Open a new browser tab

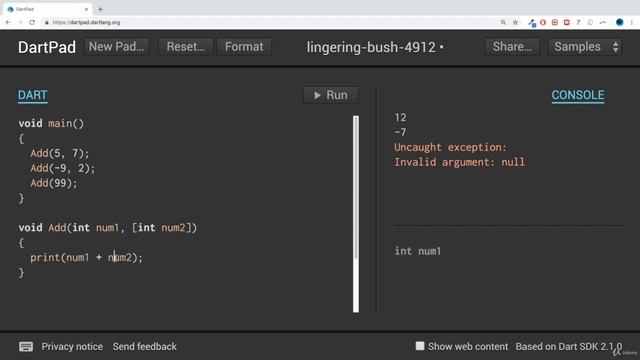tap(100, 9)
